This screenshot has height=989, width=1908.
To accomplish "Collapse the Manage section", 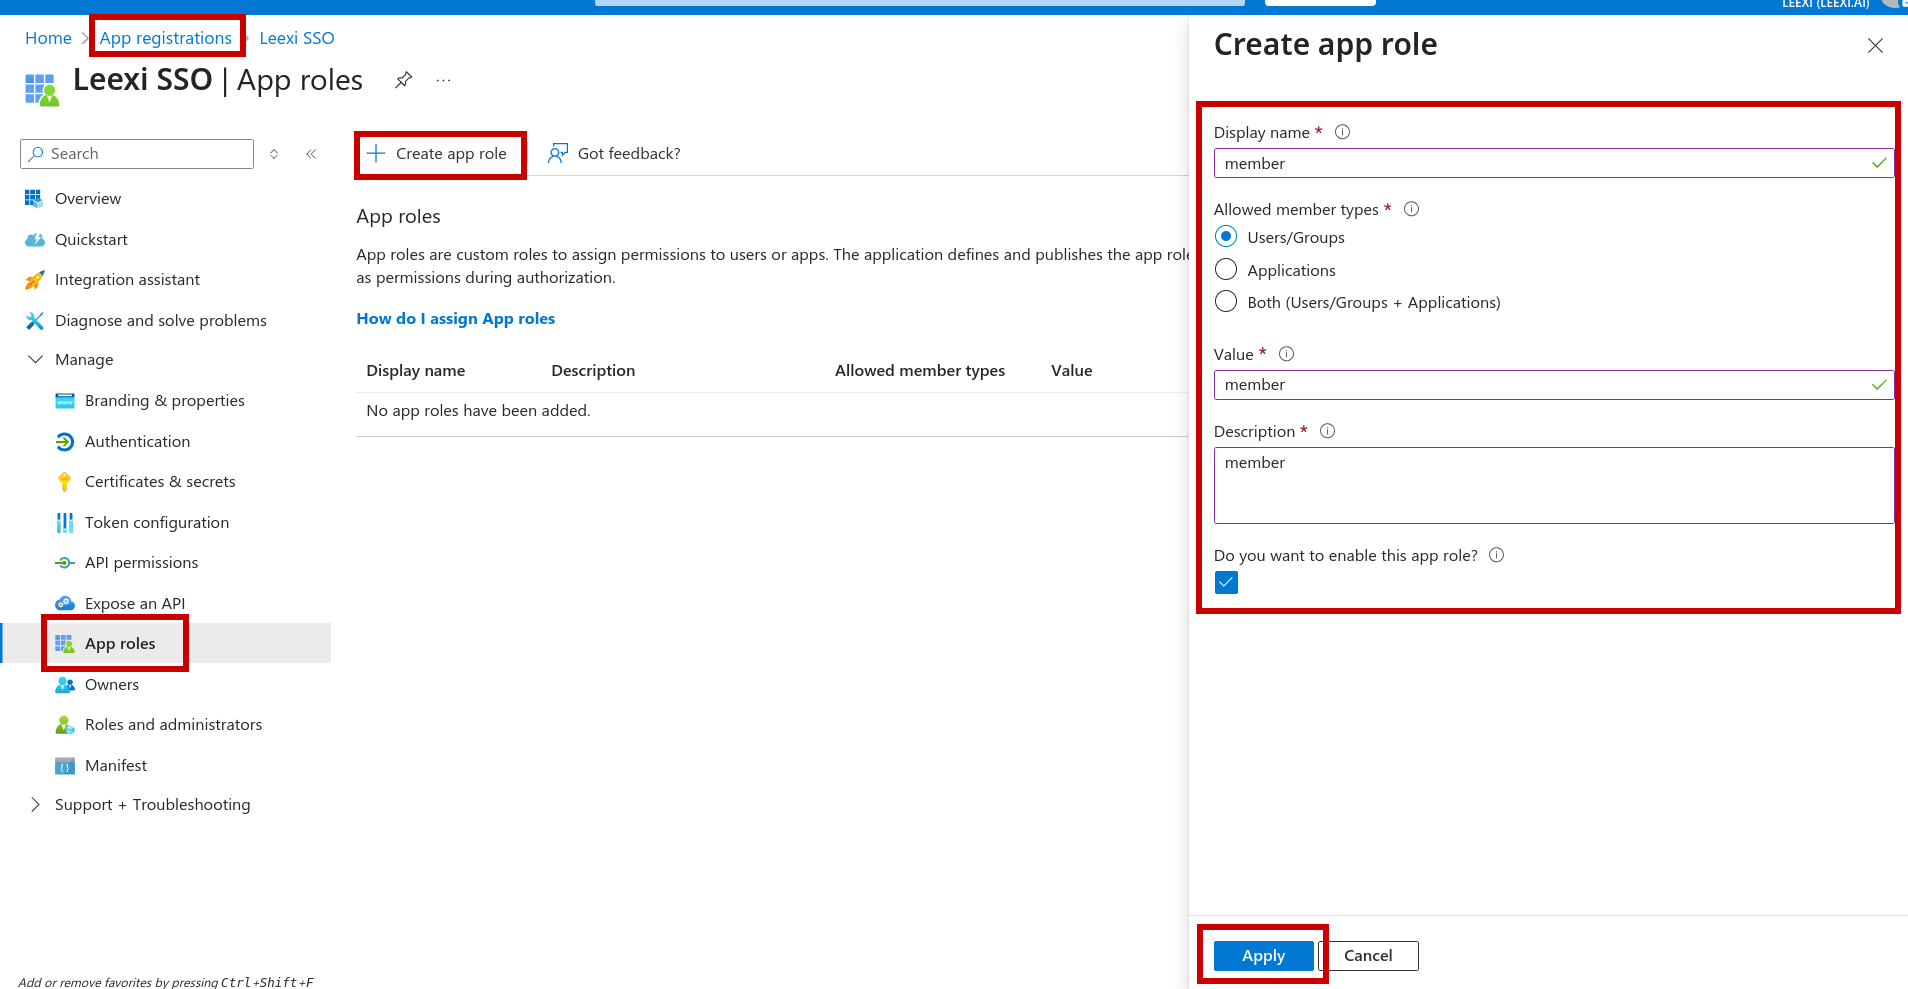I will 36,360.
